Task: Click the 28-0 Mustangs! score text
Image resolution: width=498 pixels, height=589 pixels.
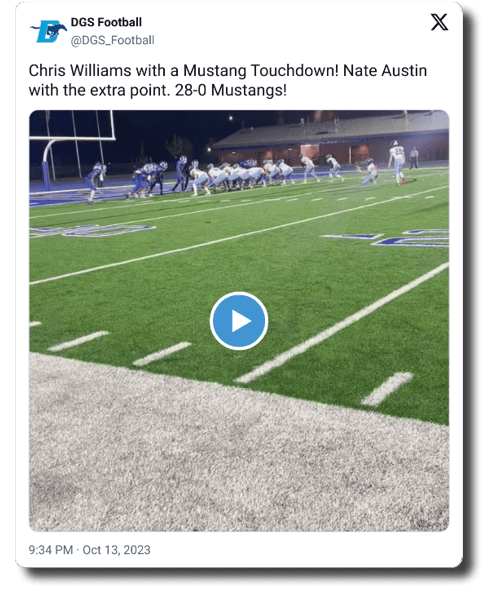Action: click(x=231, y=90)
